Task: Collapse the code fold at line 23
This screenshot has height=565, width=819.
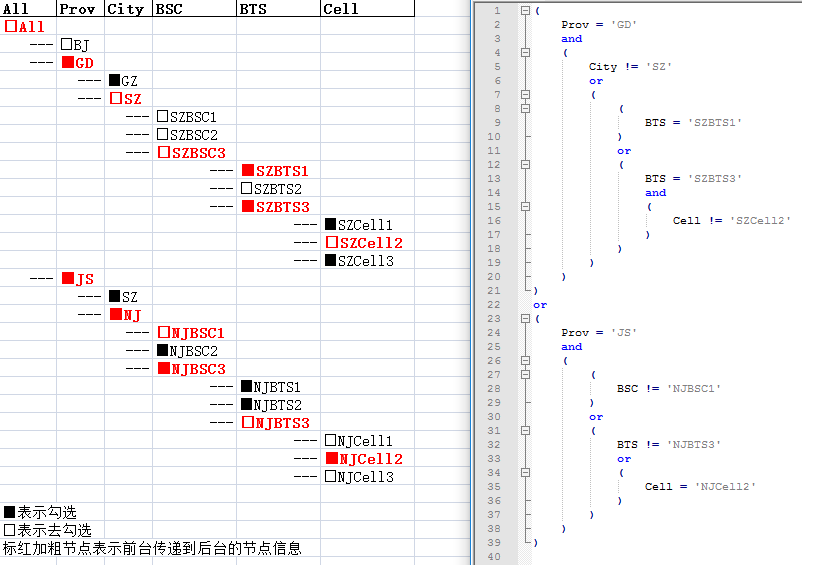Action: click(525, 319)
